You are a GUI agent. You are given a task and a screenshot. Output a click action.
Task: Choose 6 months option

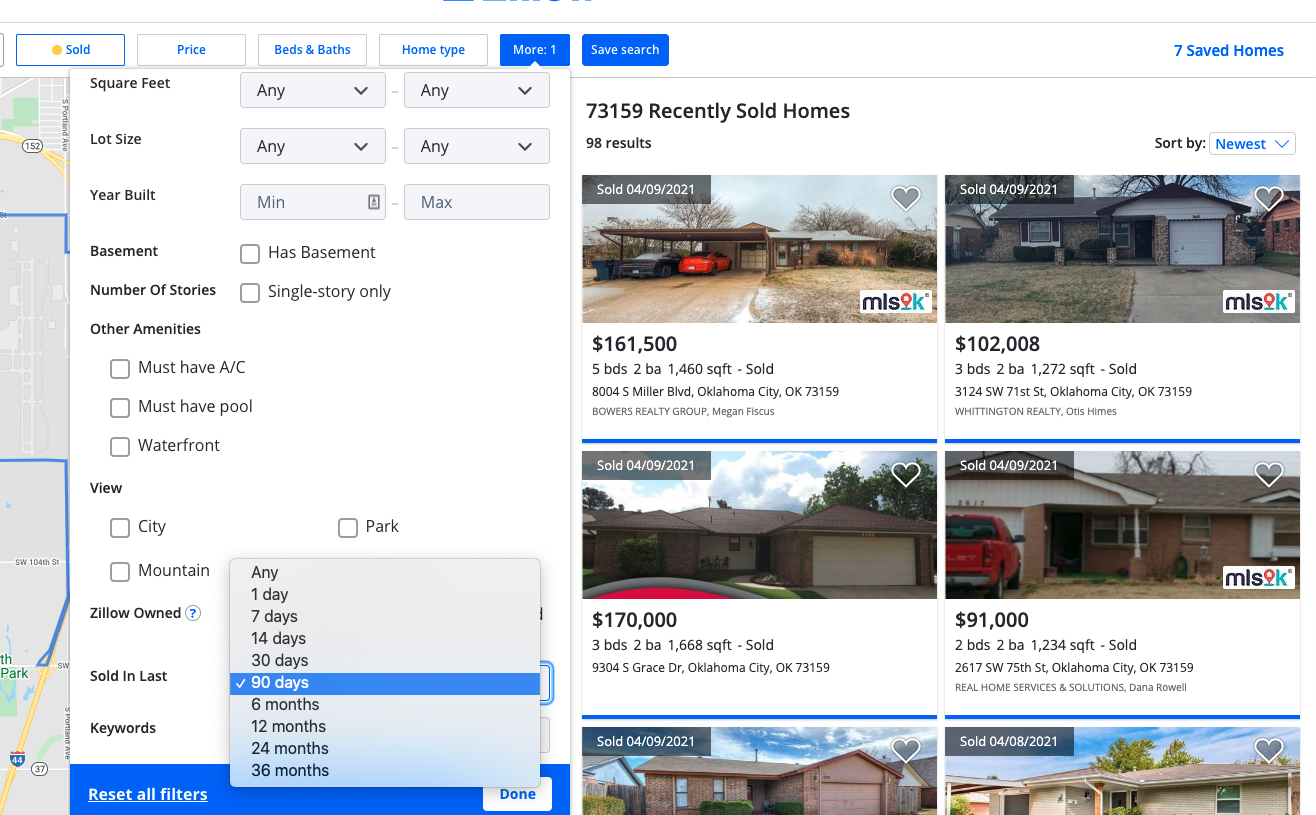tap(385, 704)
